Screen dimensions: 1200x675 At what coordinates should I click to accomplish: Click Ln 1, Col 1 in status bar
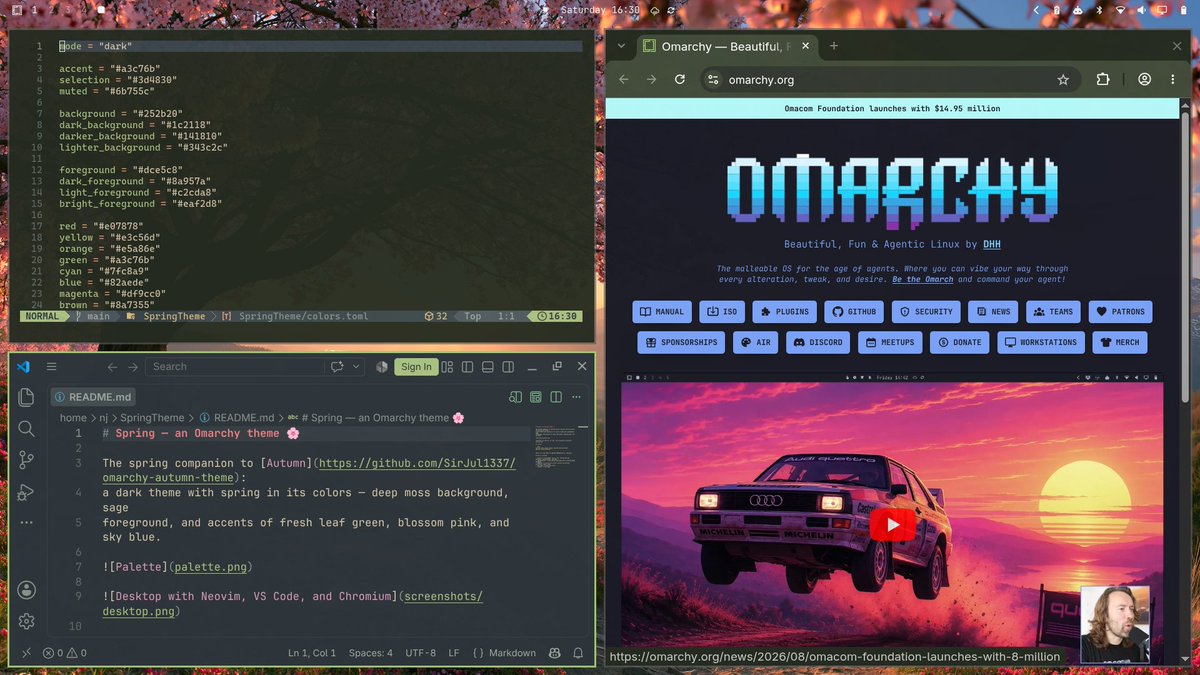pyautogui.click(x=312, y=653)
